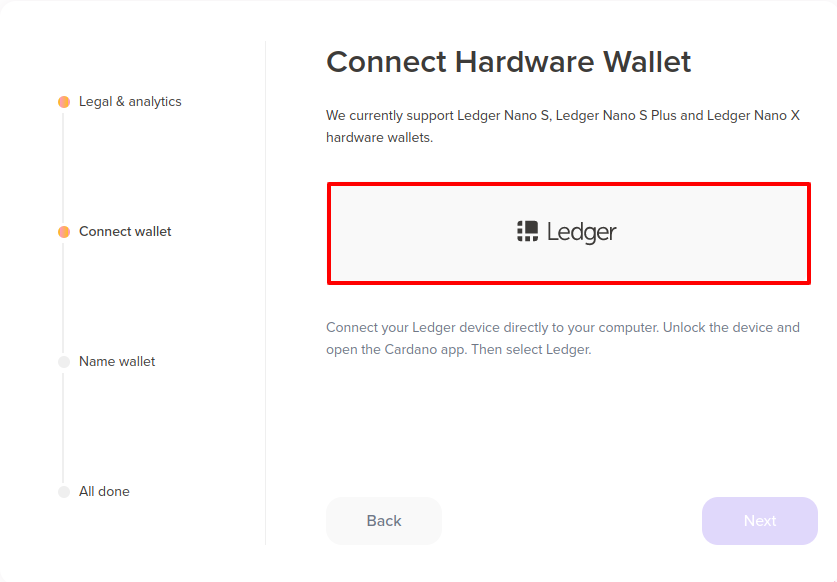Click the orange Connect wallet step dot
This screenshot has height=582, width=837.
point(64,232)
